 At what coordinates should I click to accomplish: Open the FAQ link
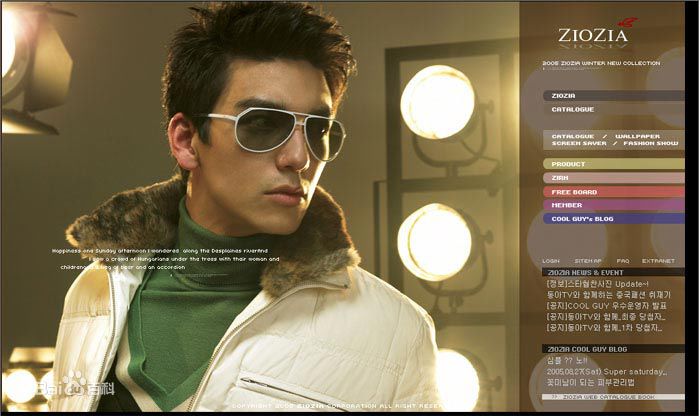click(622, 260)
